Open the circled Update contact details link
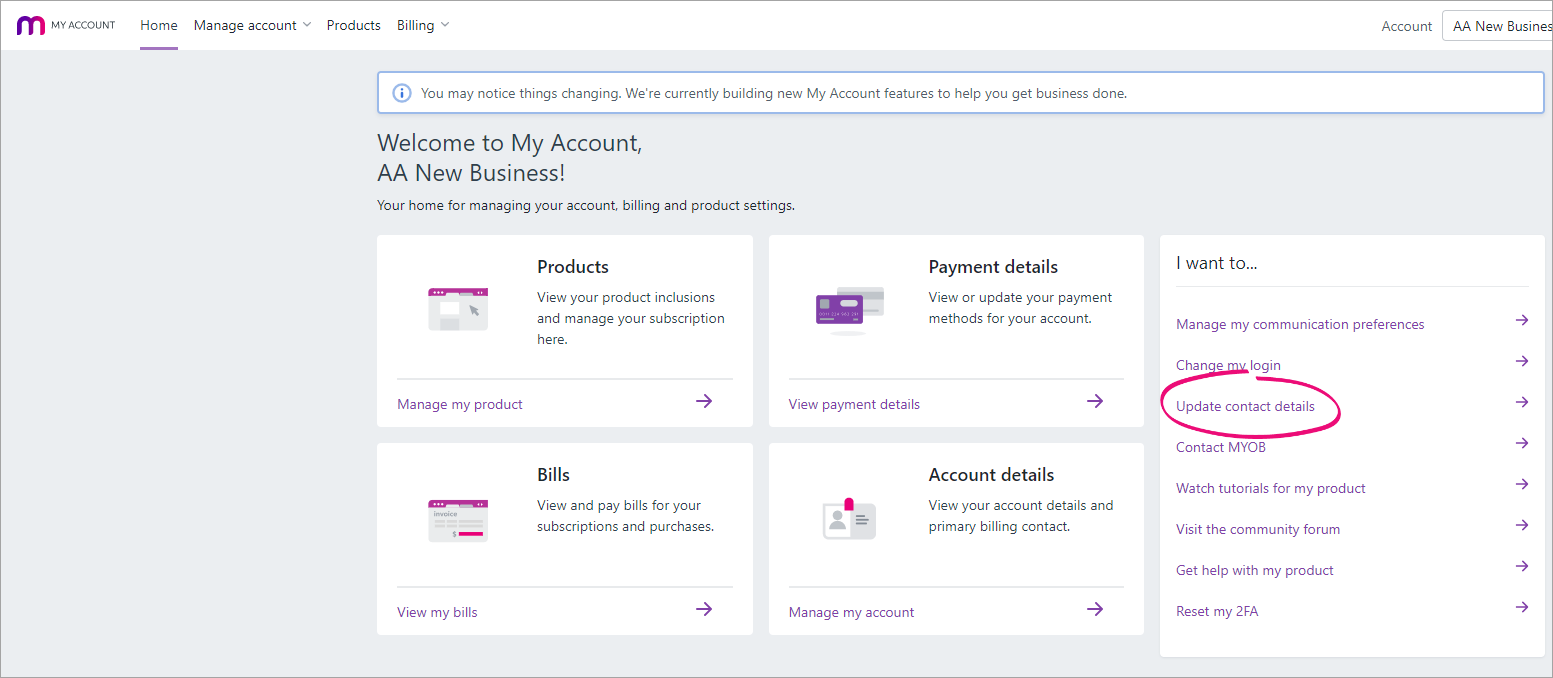Image resolution: width=1553 pixels, height=678 pixels. tap(1244, 406)
